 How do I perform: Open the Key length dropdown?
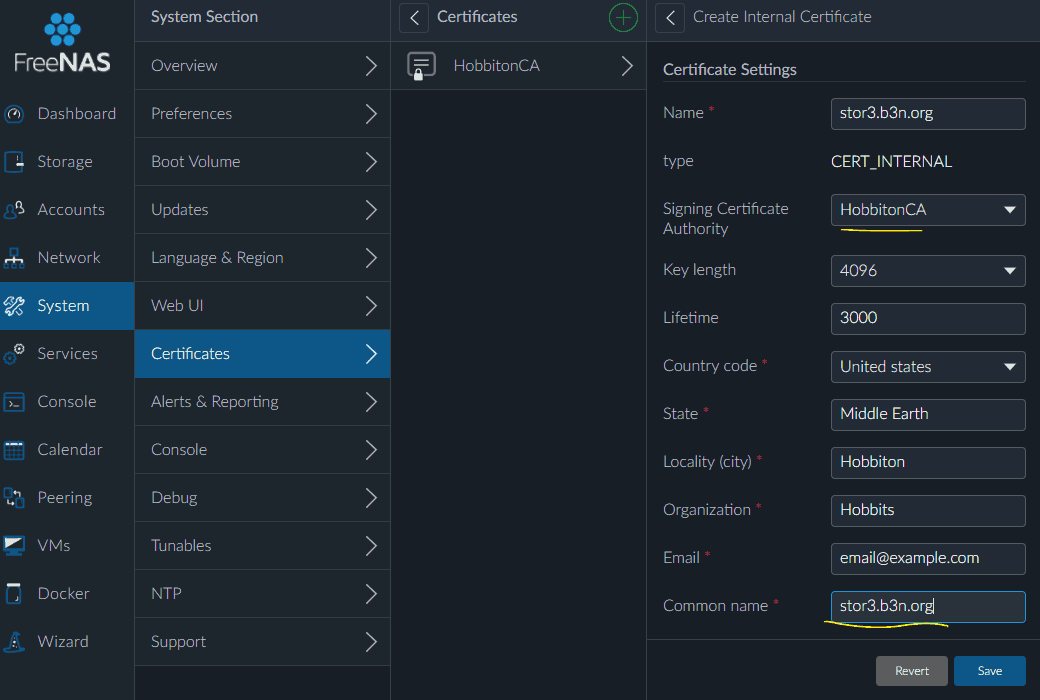pos(928,271)
